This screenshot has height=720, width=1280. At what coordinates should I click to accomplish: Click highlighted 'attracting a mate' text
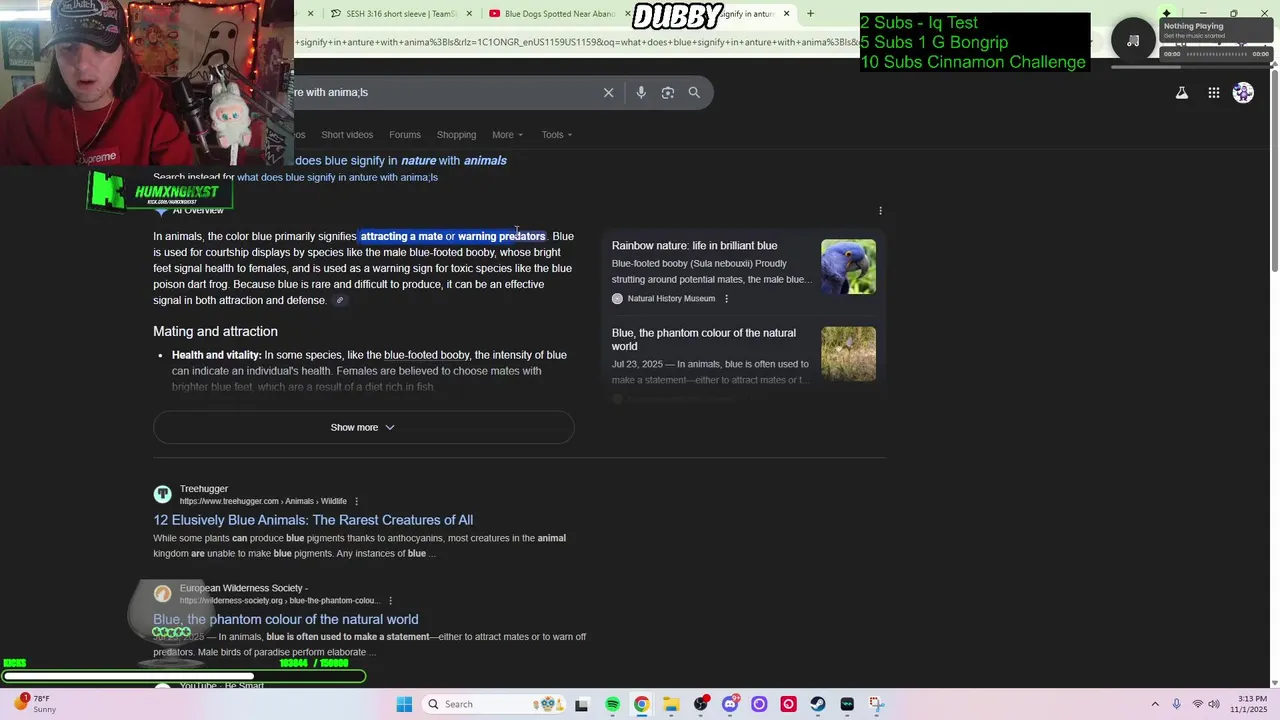tap(401, 237)
